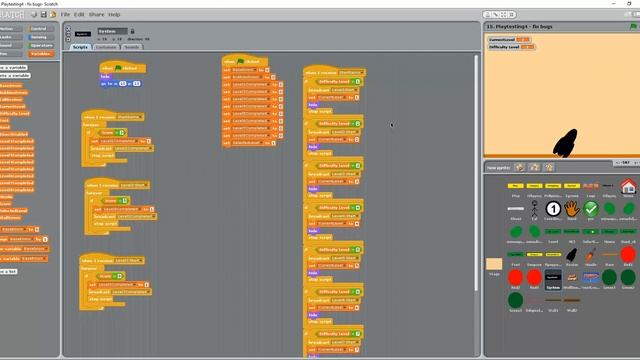This screenshot has height=360, width=640.
Task: Open the Control blocks category
Action: [x=41, y=29]
